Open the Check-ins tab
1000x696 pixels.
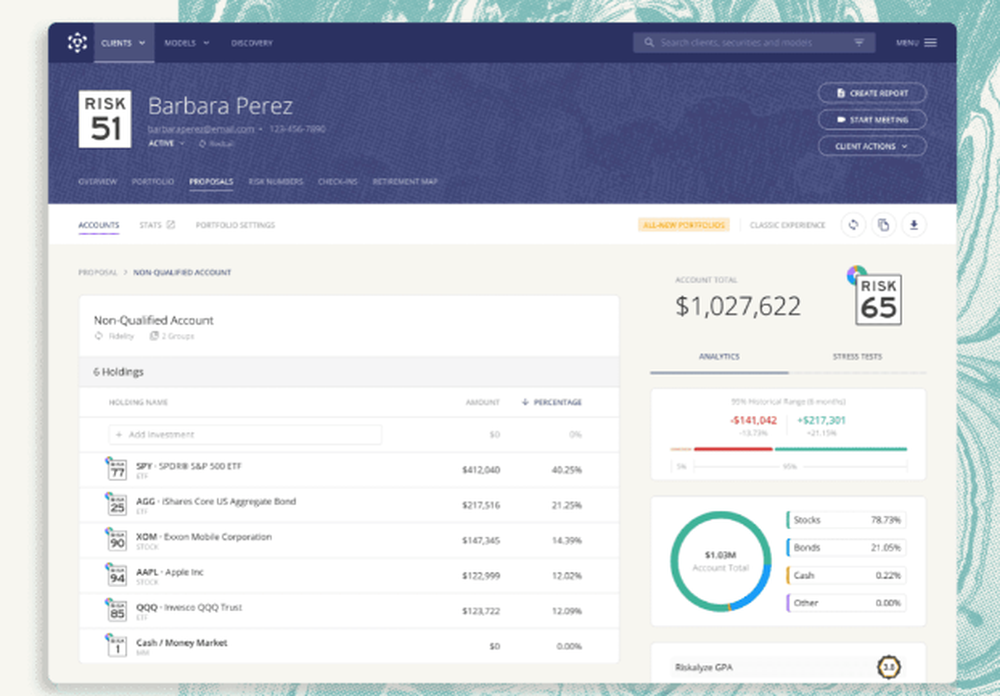point(337,182)
